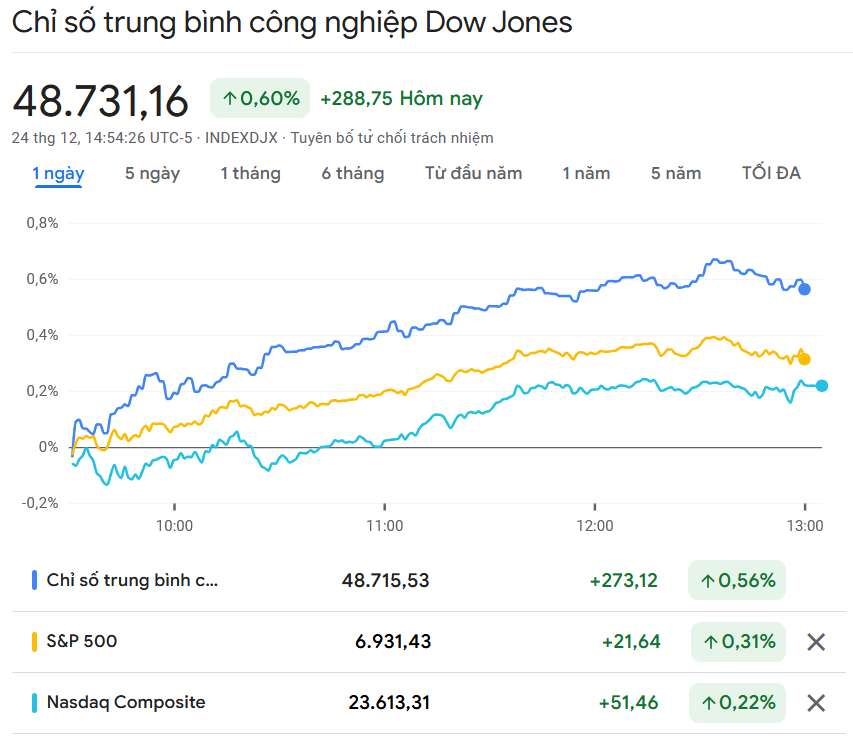Switch to the "5 ngày" time range
This screenshot has width=853, height=736.
pyautogui.click(x=152, y=173)
